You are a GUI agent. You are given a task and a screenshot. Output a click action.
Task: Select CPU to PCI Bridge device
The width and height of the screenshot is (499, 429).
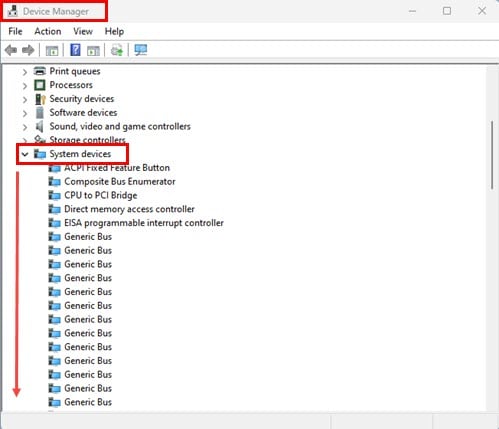pyautogui.click(x=101, y=195)
